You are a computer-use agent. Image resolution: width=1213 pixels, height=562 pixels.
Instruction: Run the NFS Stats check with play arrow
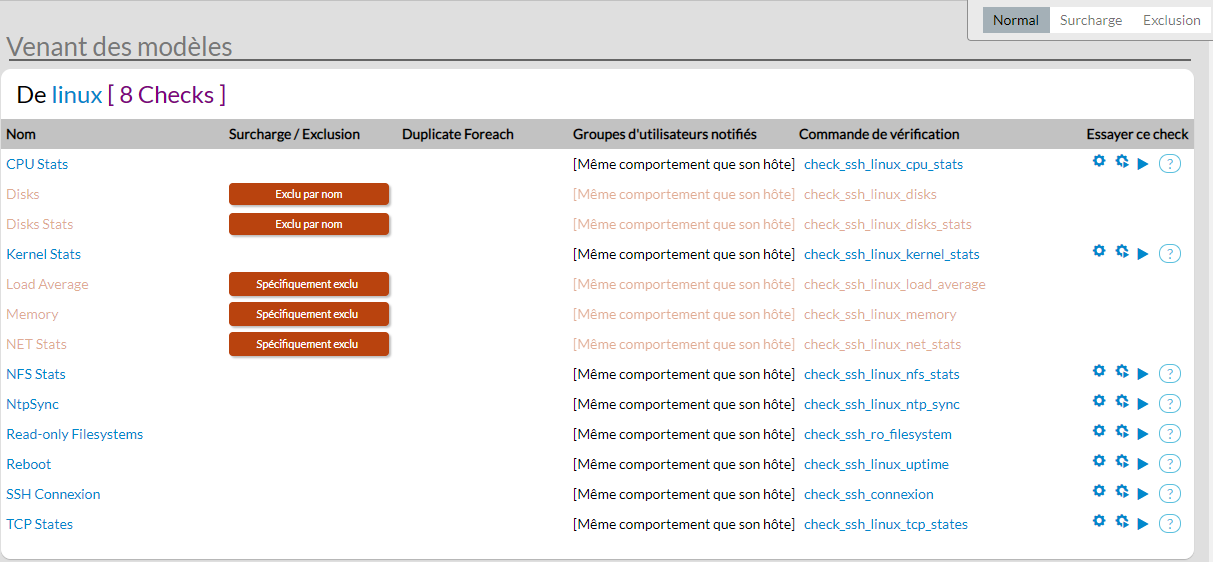[x=1143, y=374]
